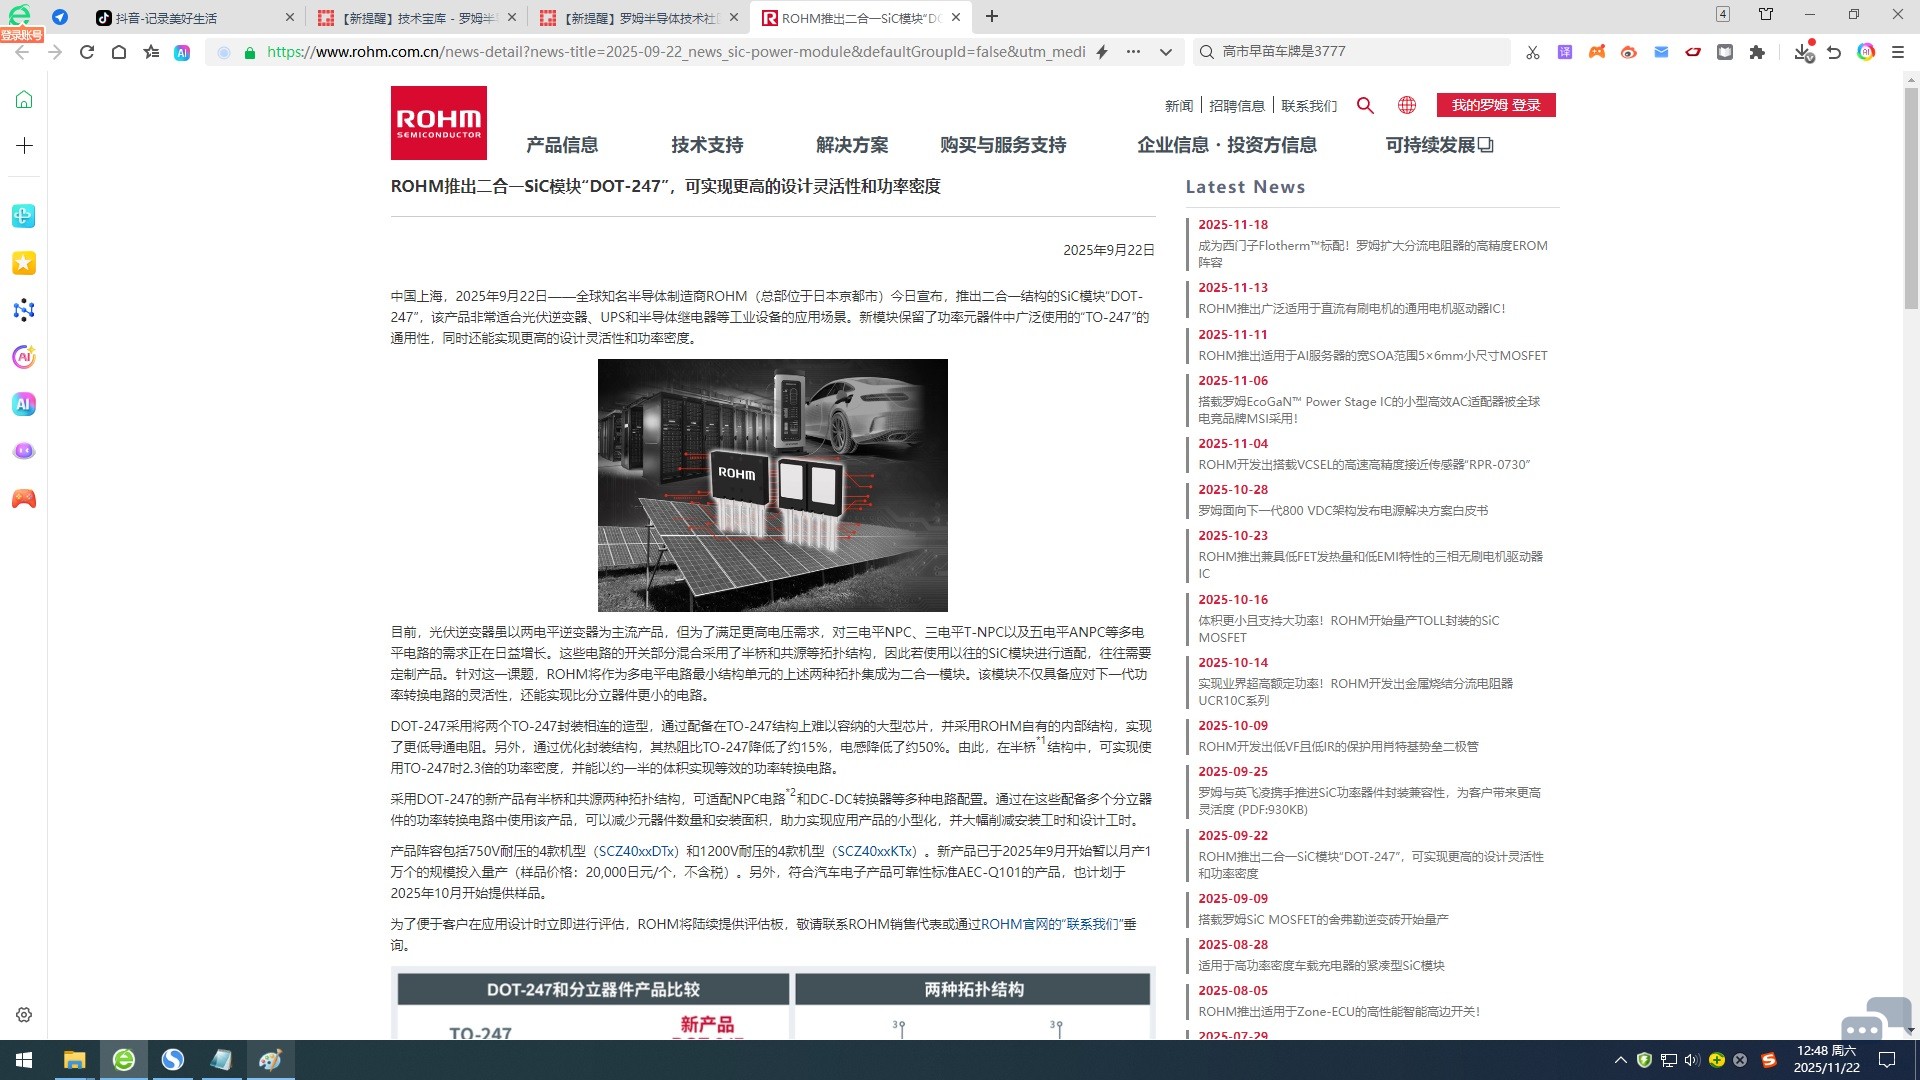Open the 产品信息 navigation menu
This screenshot has height=1080, width=1920.
[562, 145]
